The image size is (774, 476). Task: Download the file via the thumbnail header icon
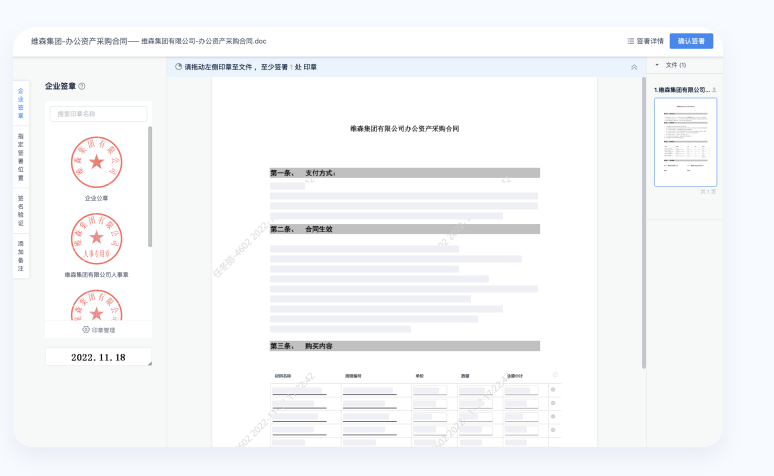click(x=714, y=90)
